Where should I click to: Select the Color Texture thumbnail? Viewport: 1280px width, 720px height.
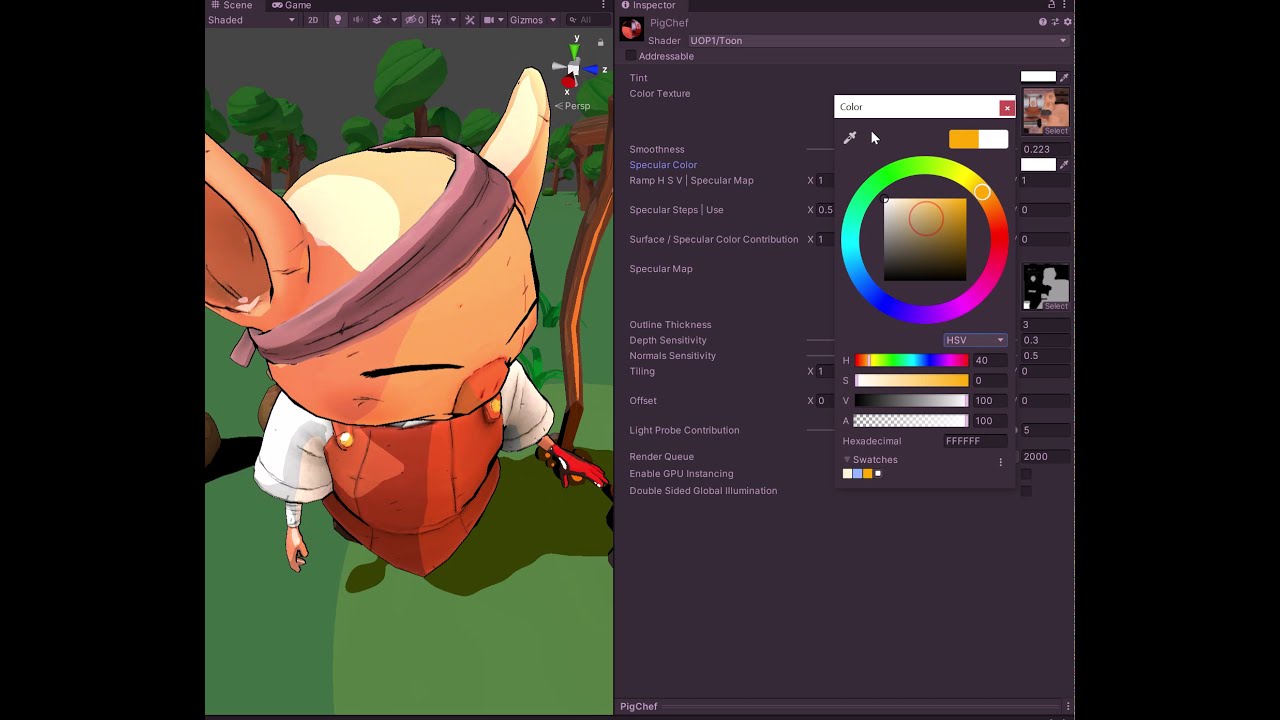click(1046, 112)
